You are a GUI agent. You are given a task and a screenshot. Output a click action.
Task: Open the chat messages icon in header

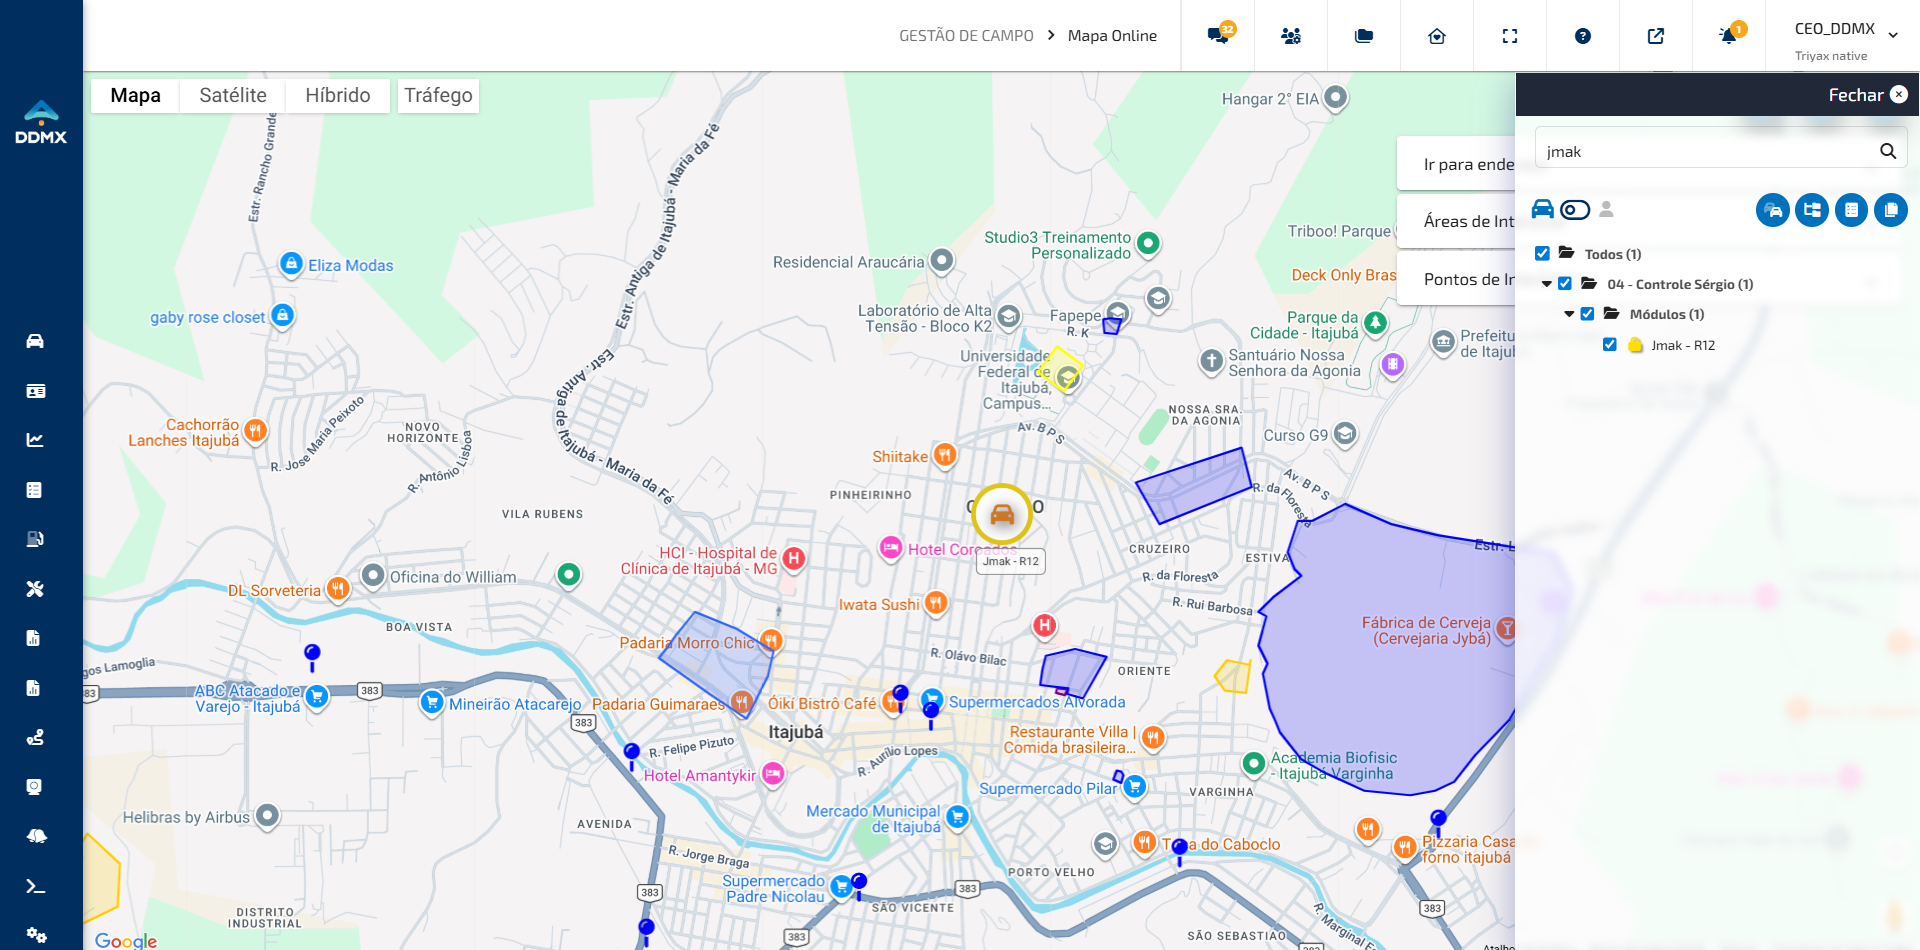(x=1218, y=35)
